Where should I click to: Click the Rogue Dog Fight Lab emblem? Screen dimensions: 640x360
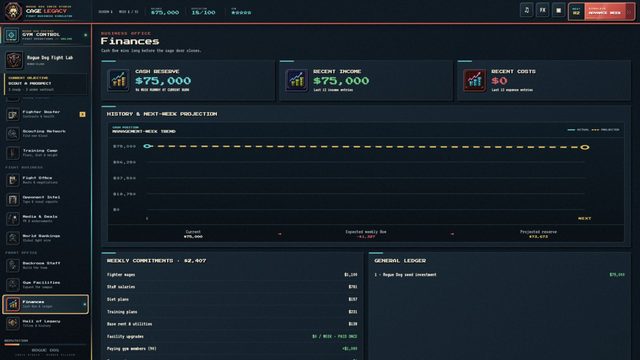14,60
